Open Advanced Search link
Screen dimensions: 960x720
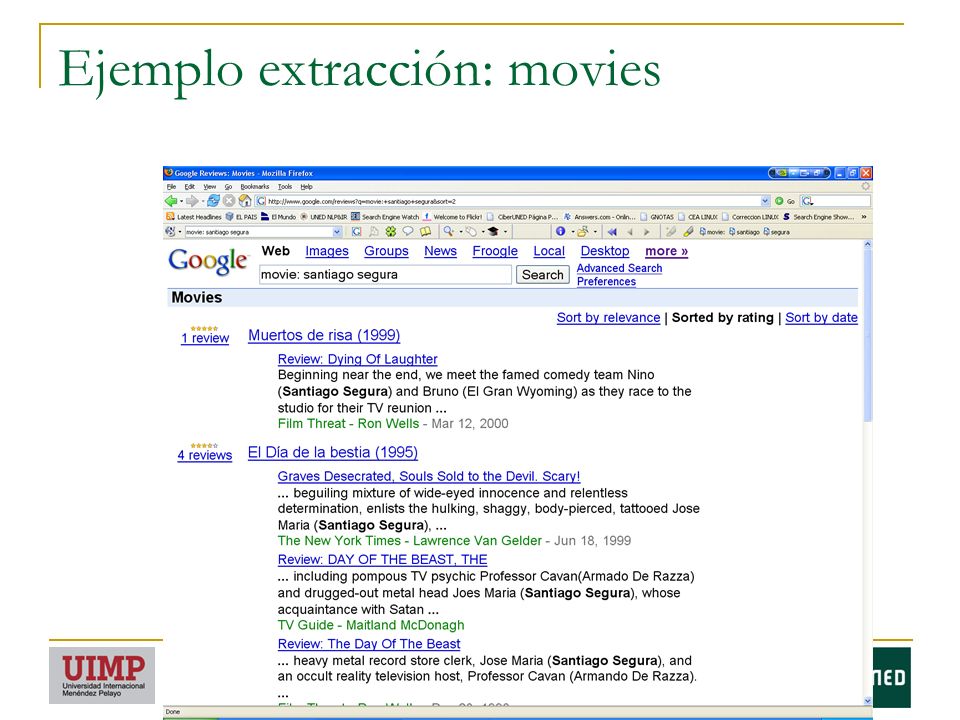[619, 268]
